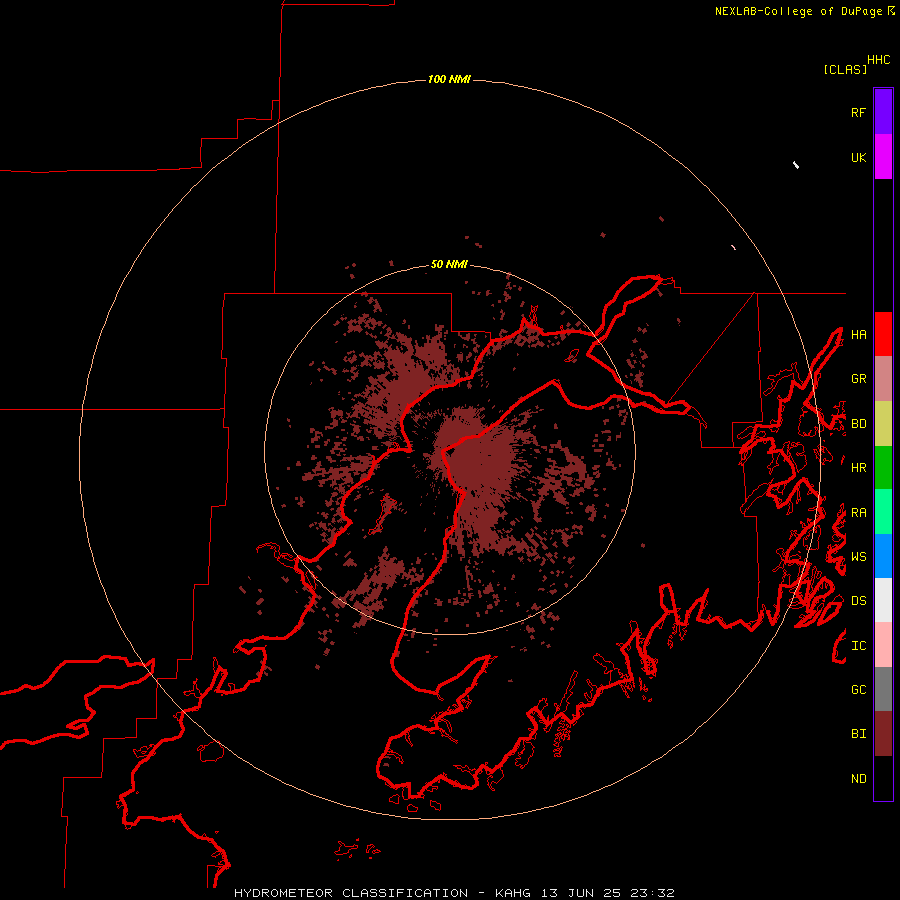Click the 13 JUN 25 date
This screenshot has height=900, width=900.
point(583,893)
